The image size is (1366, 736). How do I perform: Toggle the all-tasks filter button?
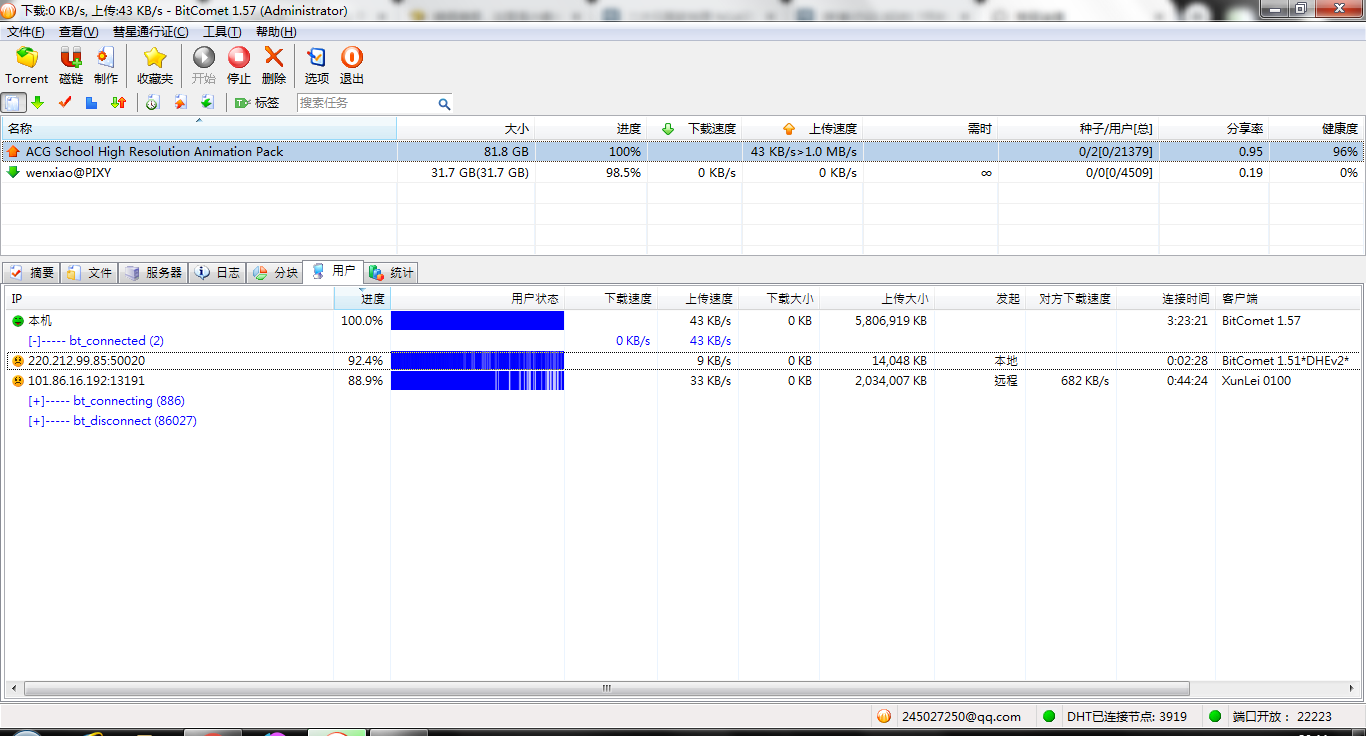[14, 103]
